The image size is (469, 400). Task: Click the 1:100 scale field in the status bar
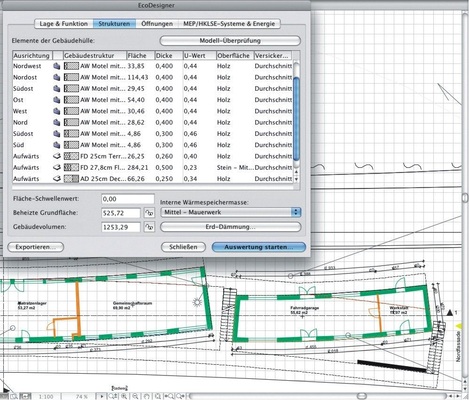tap(46, 397)
